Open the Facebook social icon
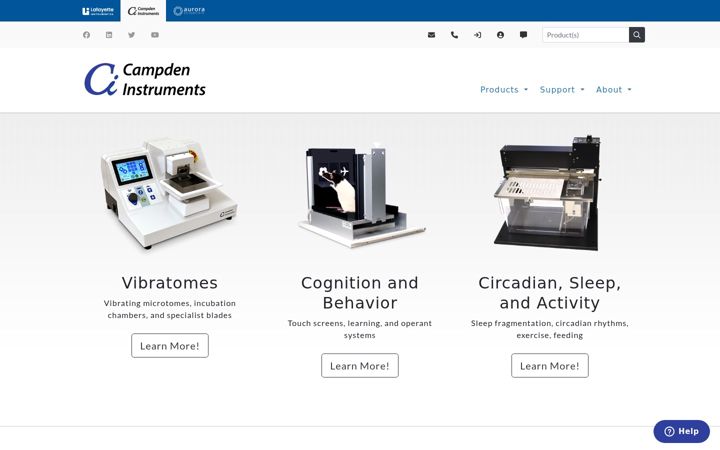 click(x=86, y=35)
